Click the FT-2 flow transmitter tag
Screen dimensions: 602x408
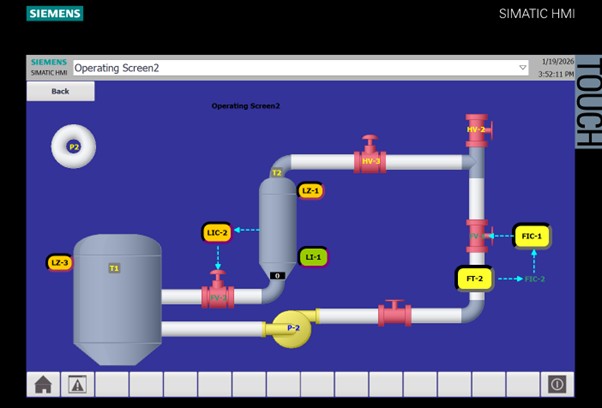click(474, 278)
